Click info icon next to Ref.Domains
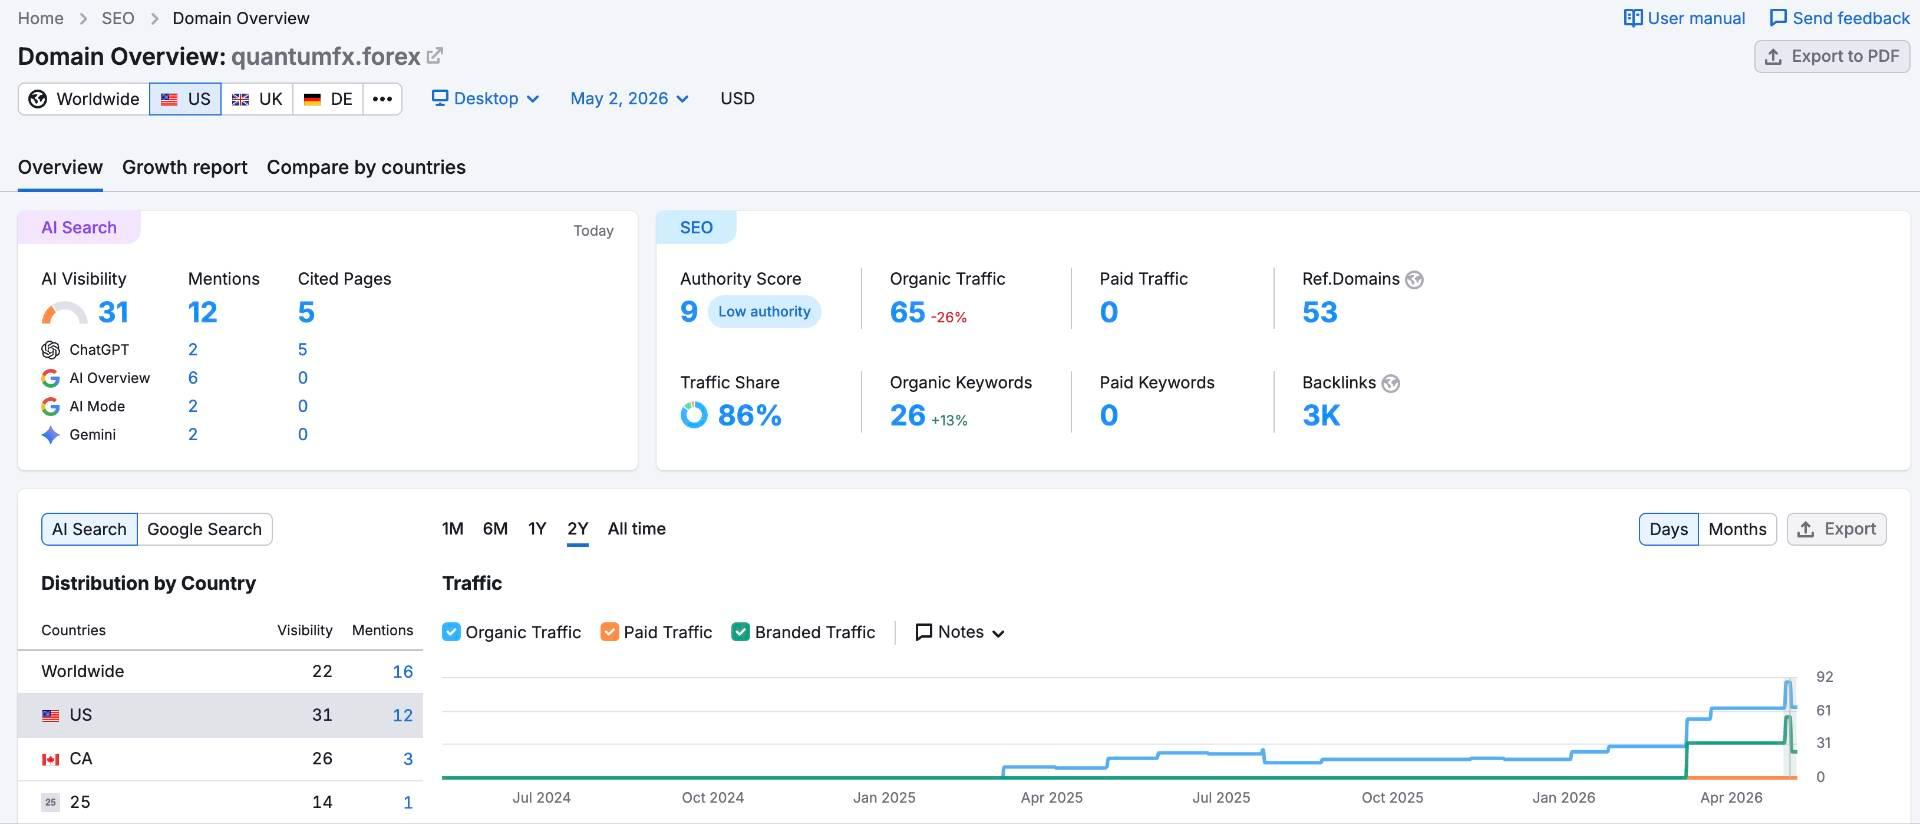Viewport: 1920px width, 824px height. (x=1414, y=280)
